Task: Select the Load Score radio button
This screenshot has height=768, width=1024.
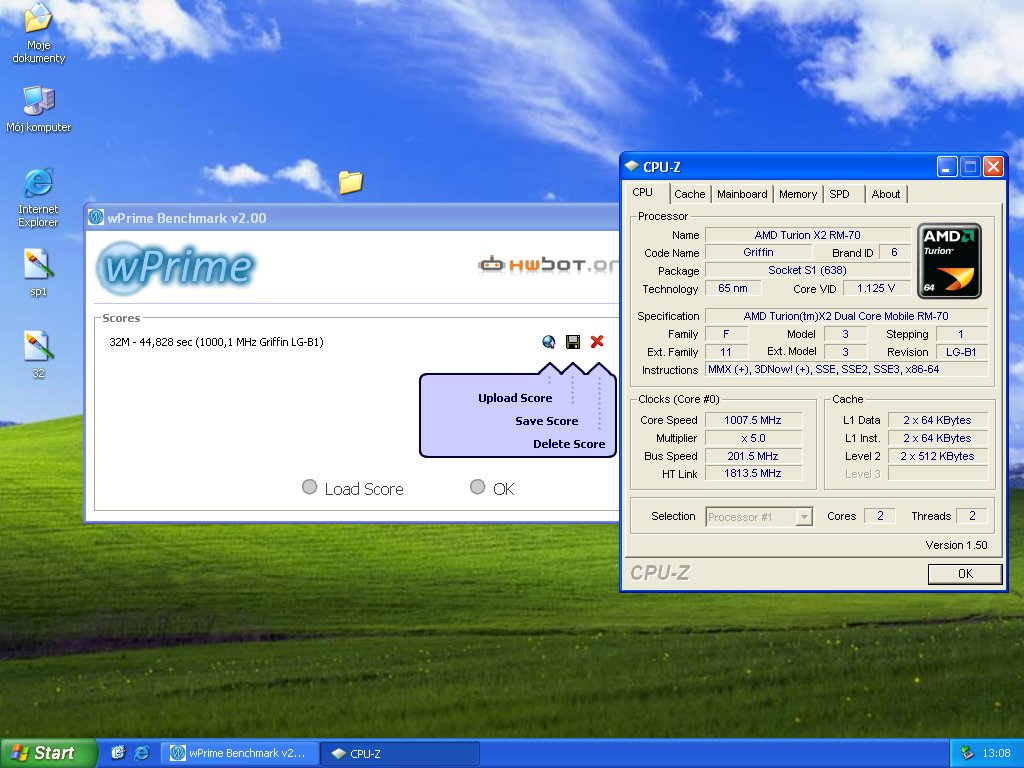Action: click(310, 487)
